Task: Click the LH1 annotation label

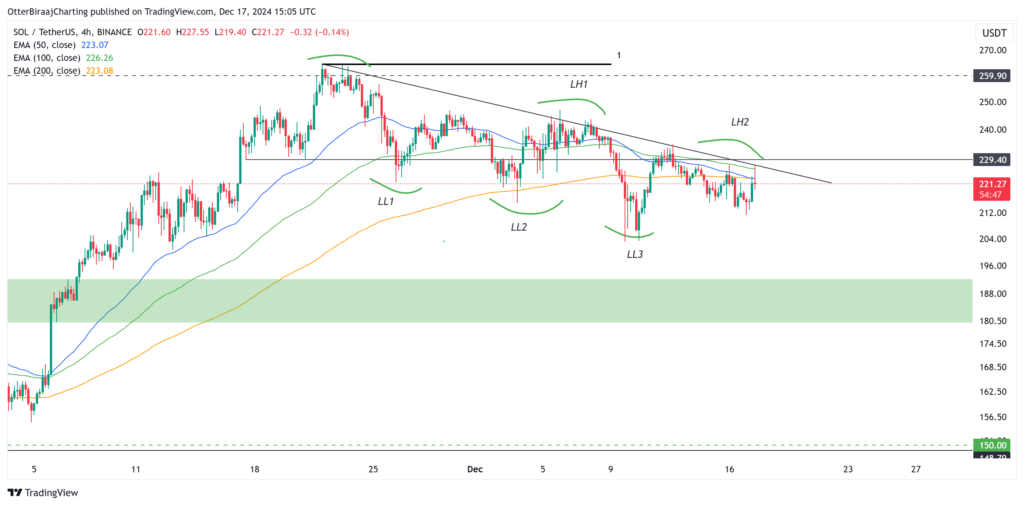Action: pos(579,85)
